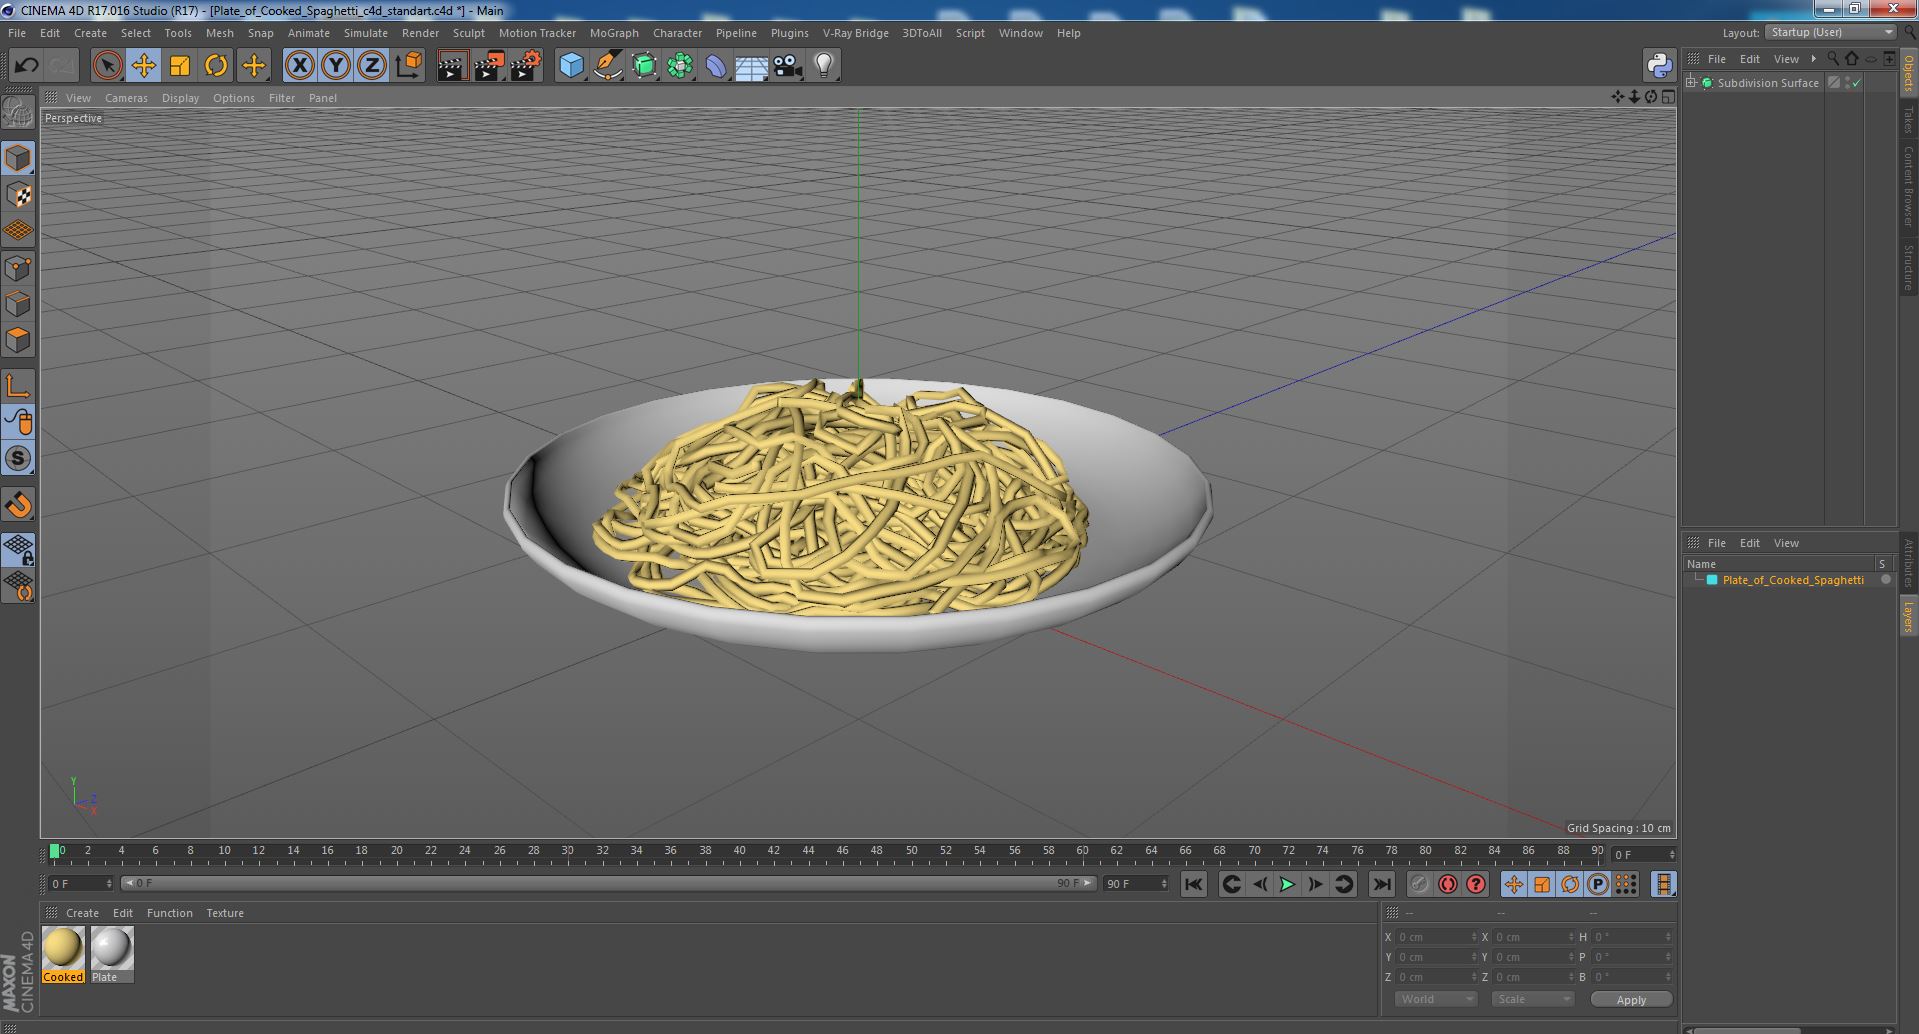Click the preview range slider bar
Viewport: 1919px width, 1034px height.
click(606, 884)
